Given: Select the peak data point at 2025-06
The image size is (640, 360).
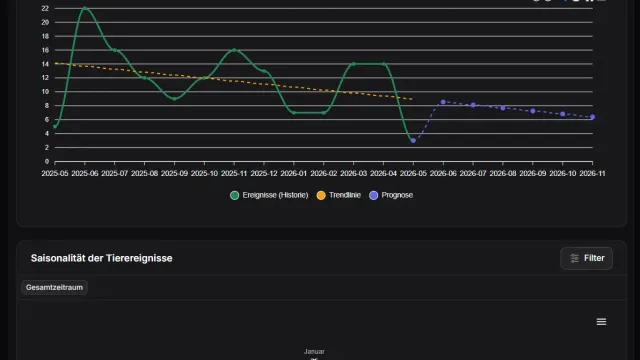Looking at the screenshot, I should [x=84, y=8].
